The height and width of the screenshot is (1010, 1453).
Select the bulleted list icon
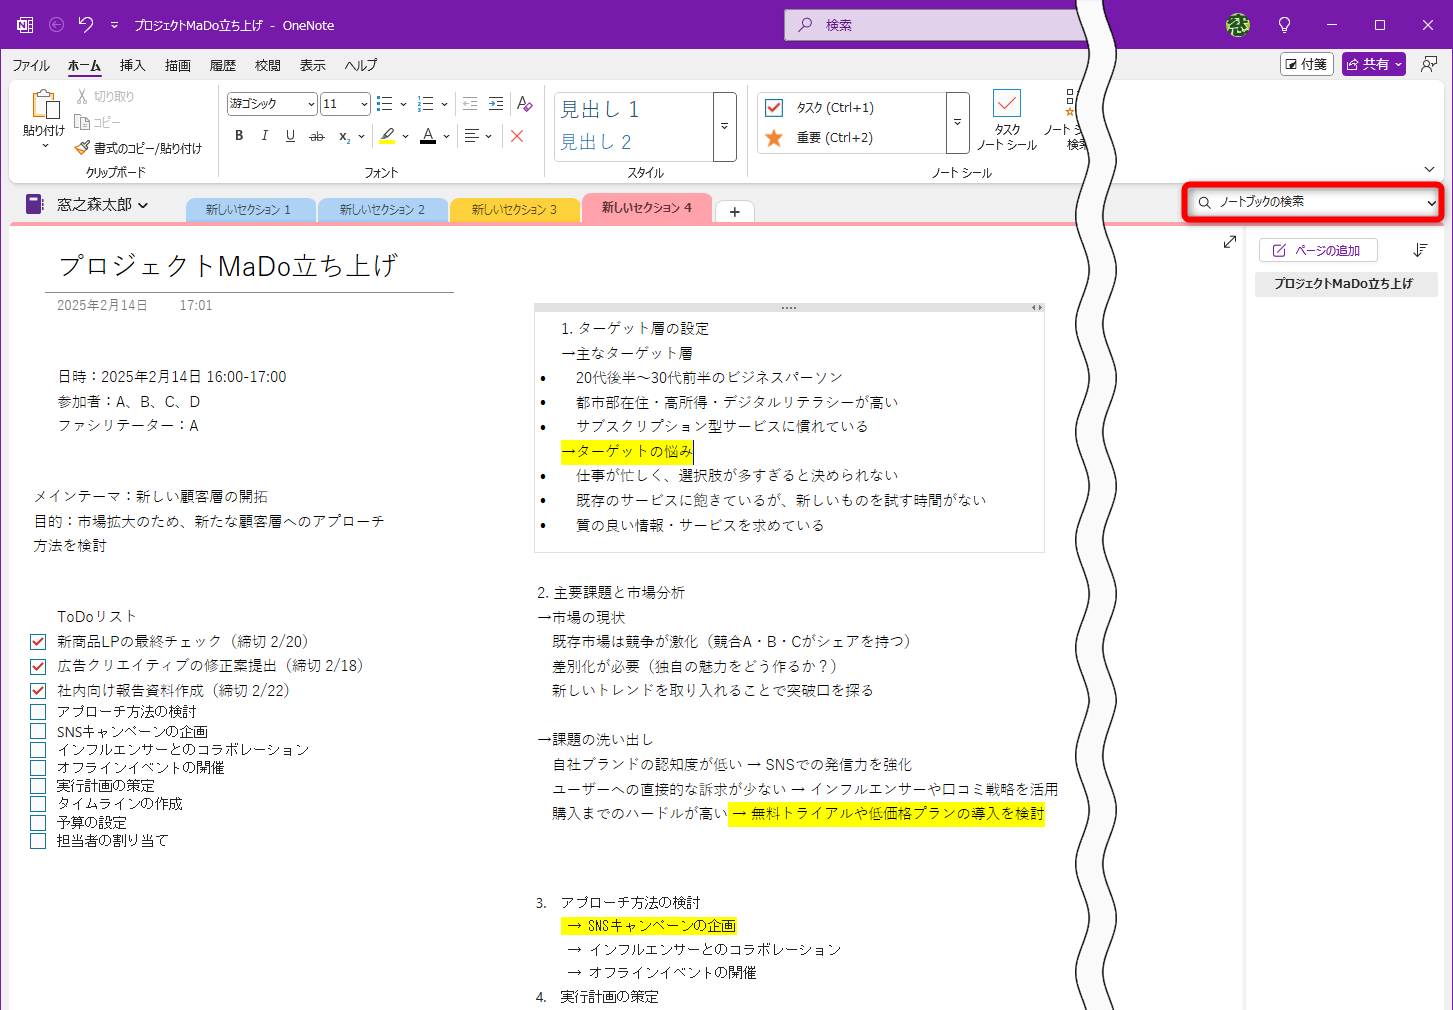click(x=386, y=103)
